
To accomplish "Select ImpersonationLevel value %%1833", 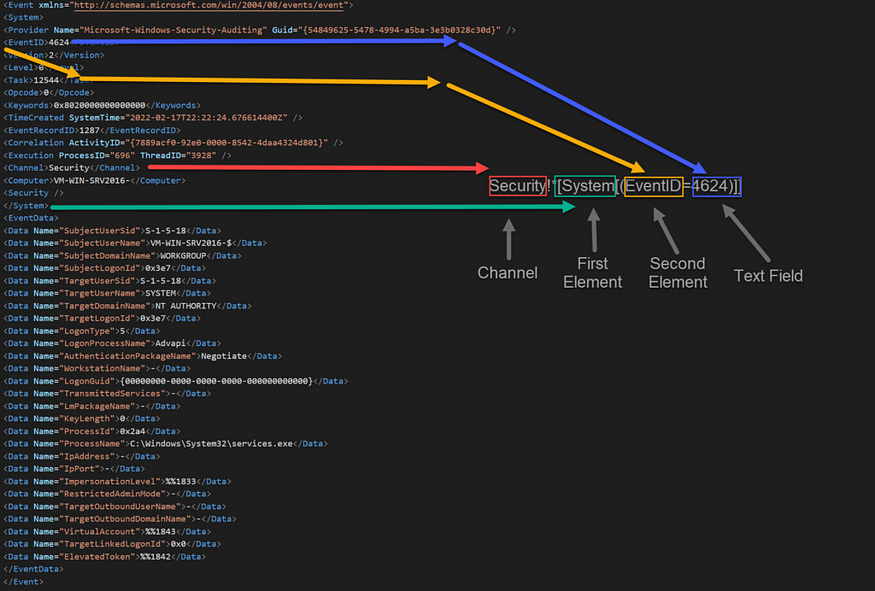I will click(x=180, y=482).
